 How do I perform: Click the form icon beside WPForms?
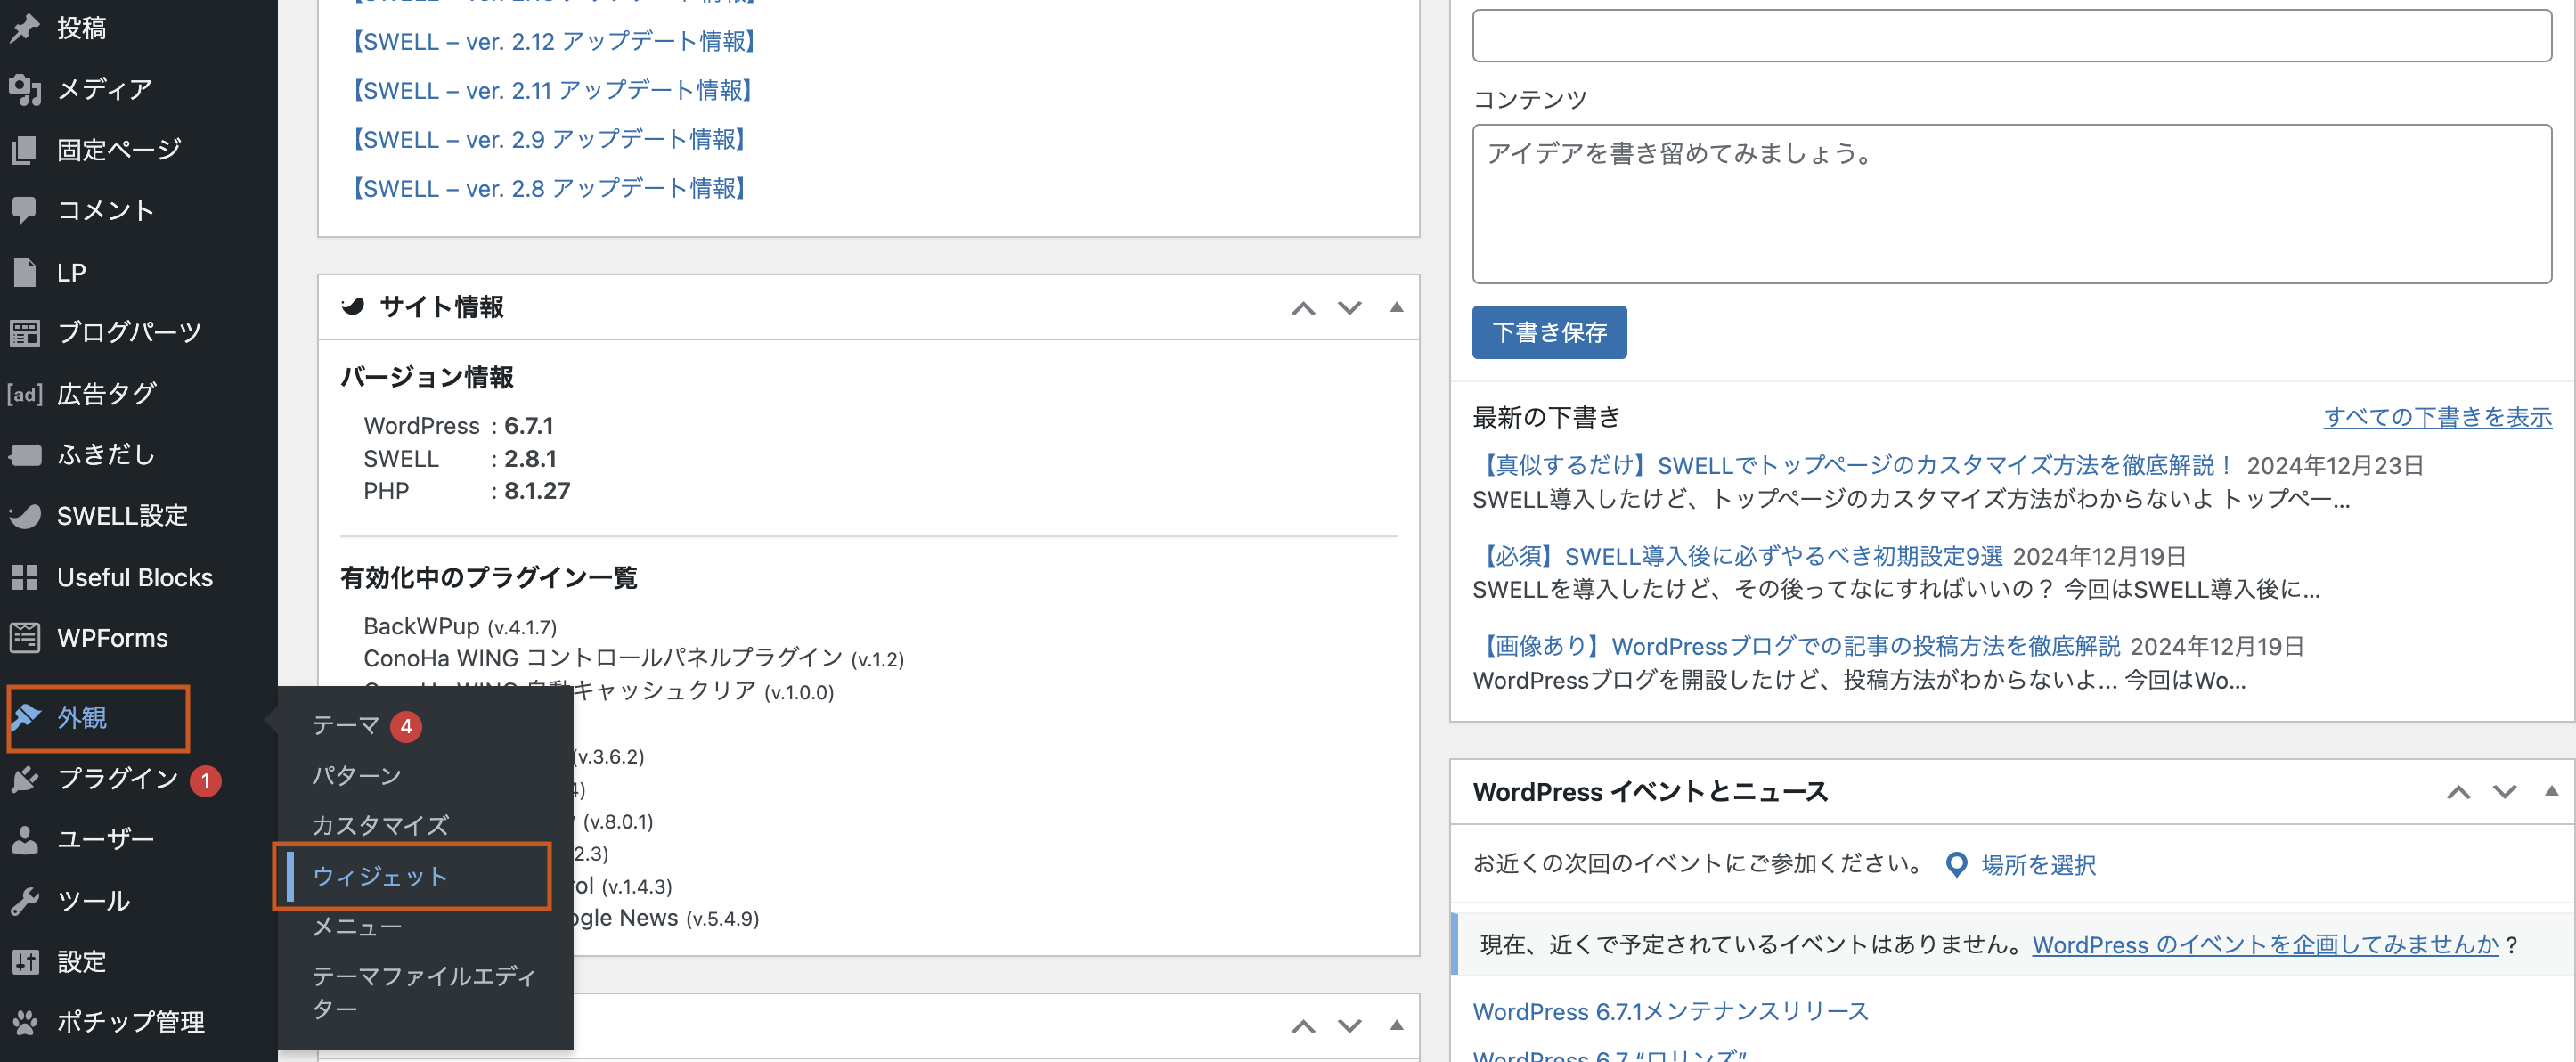(25, 638)
